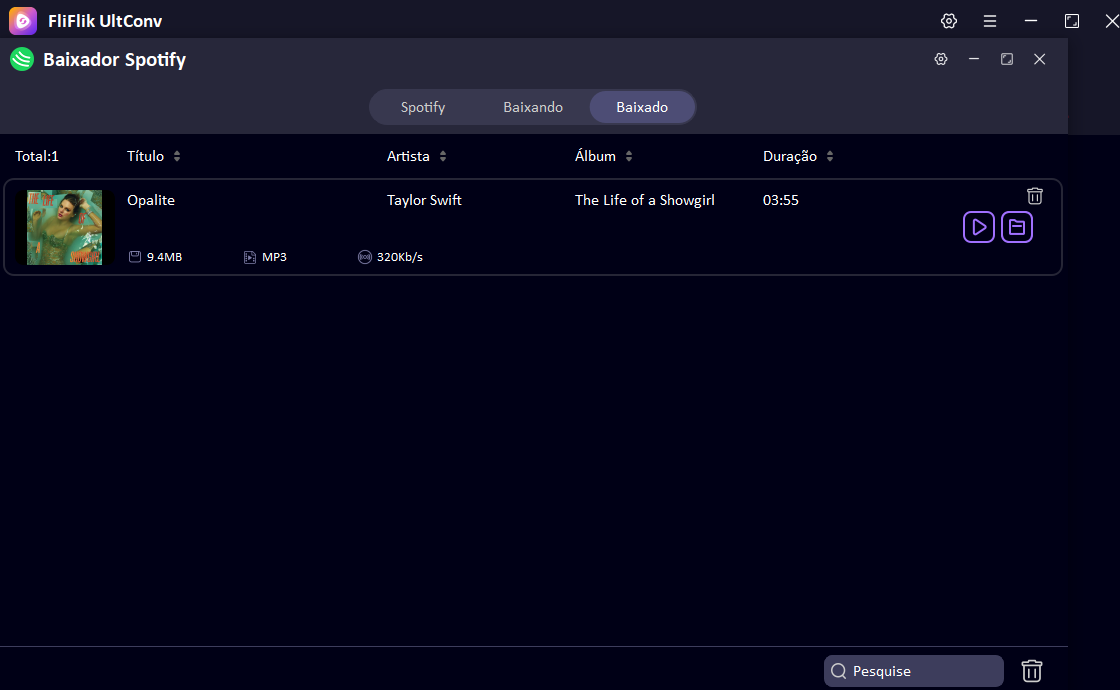Click the green Spotify logo icon

coord(22,60)
